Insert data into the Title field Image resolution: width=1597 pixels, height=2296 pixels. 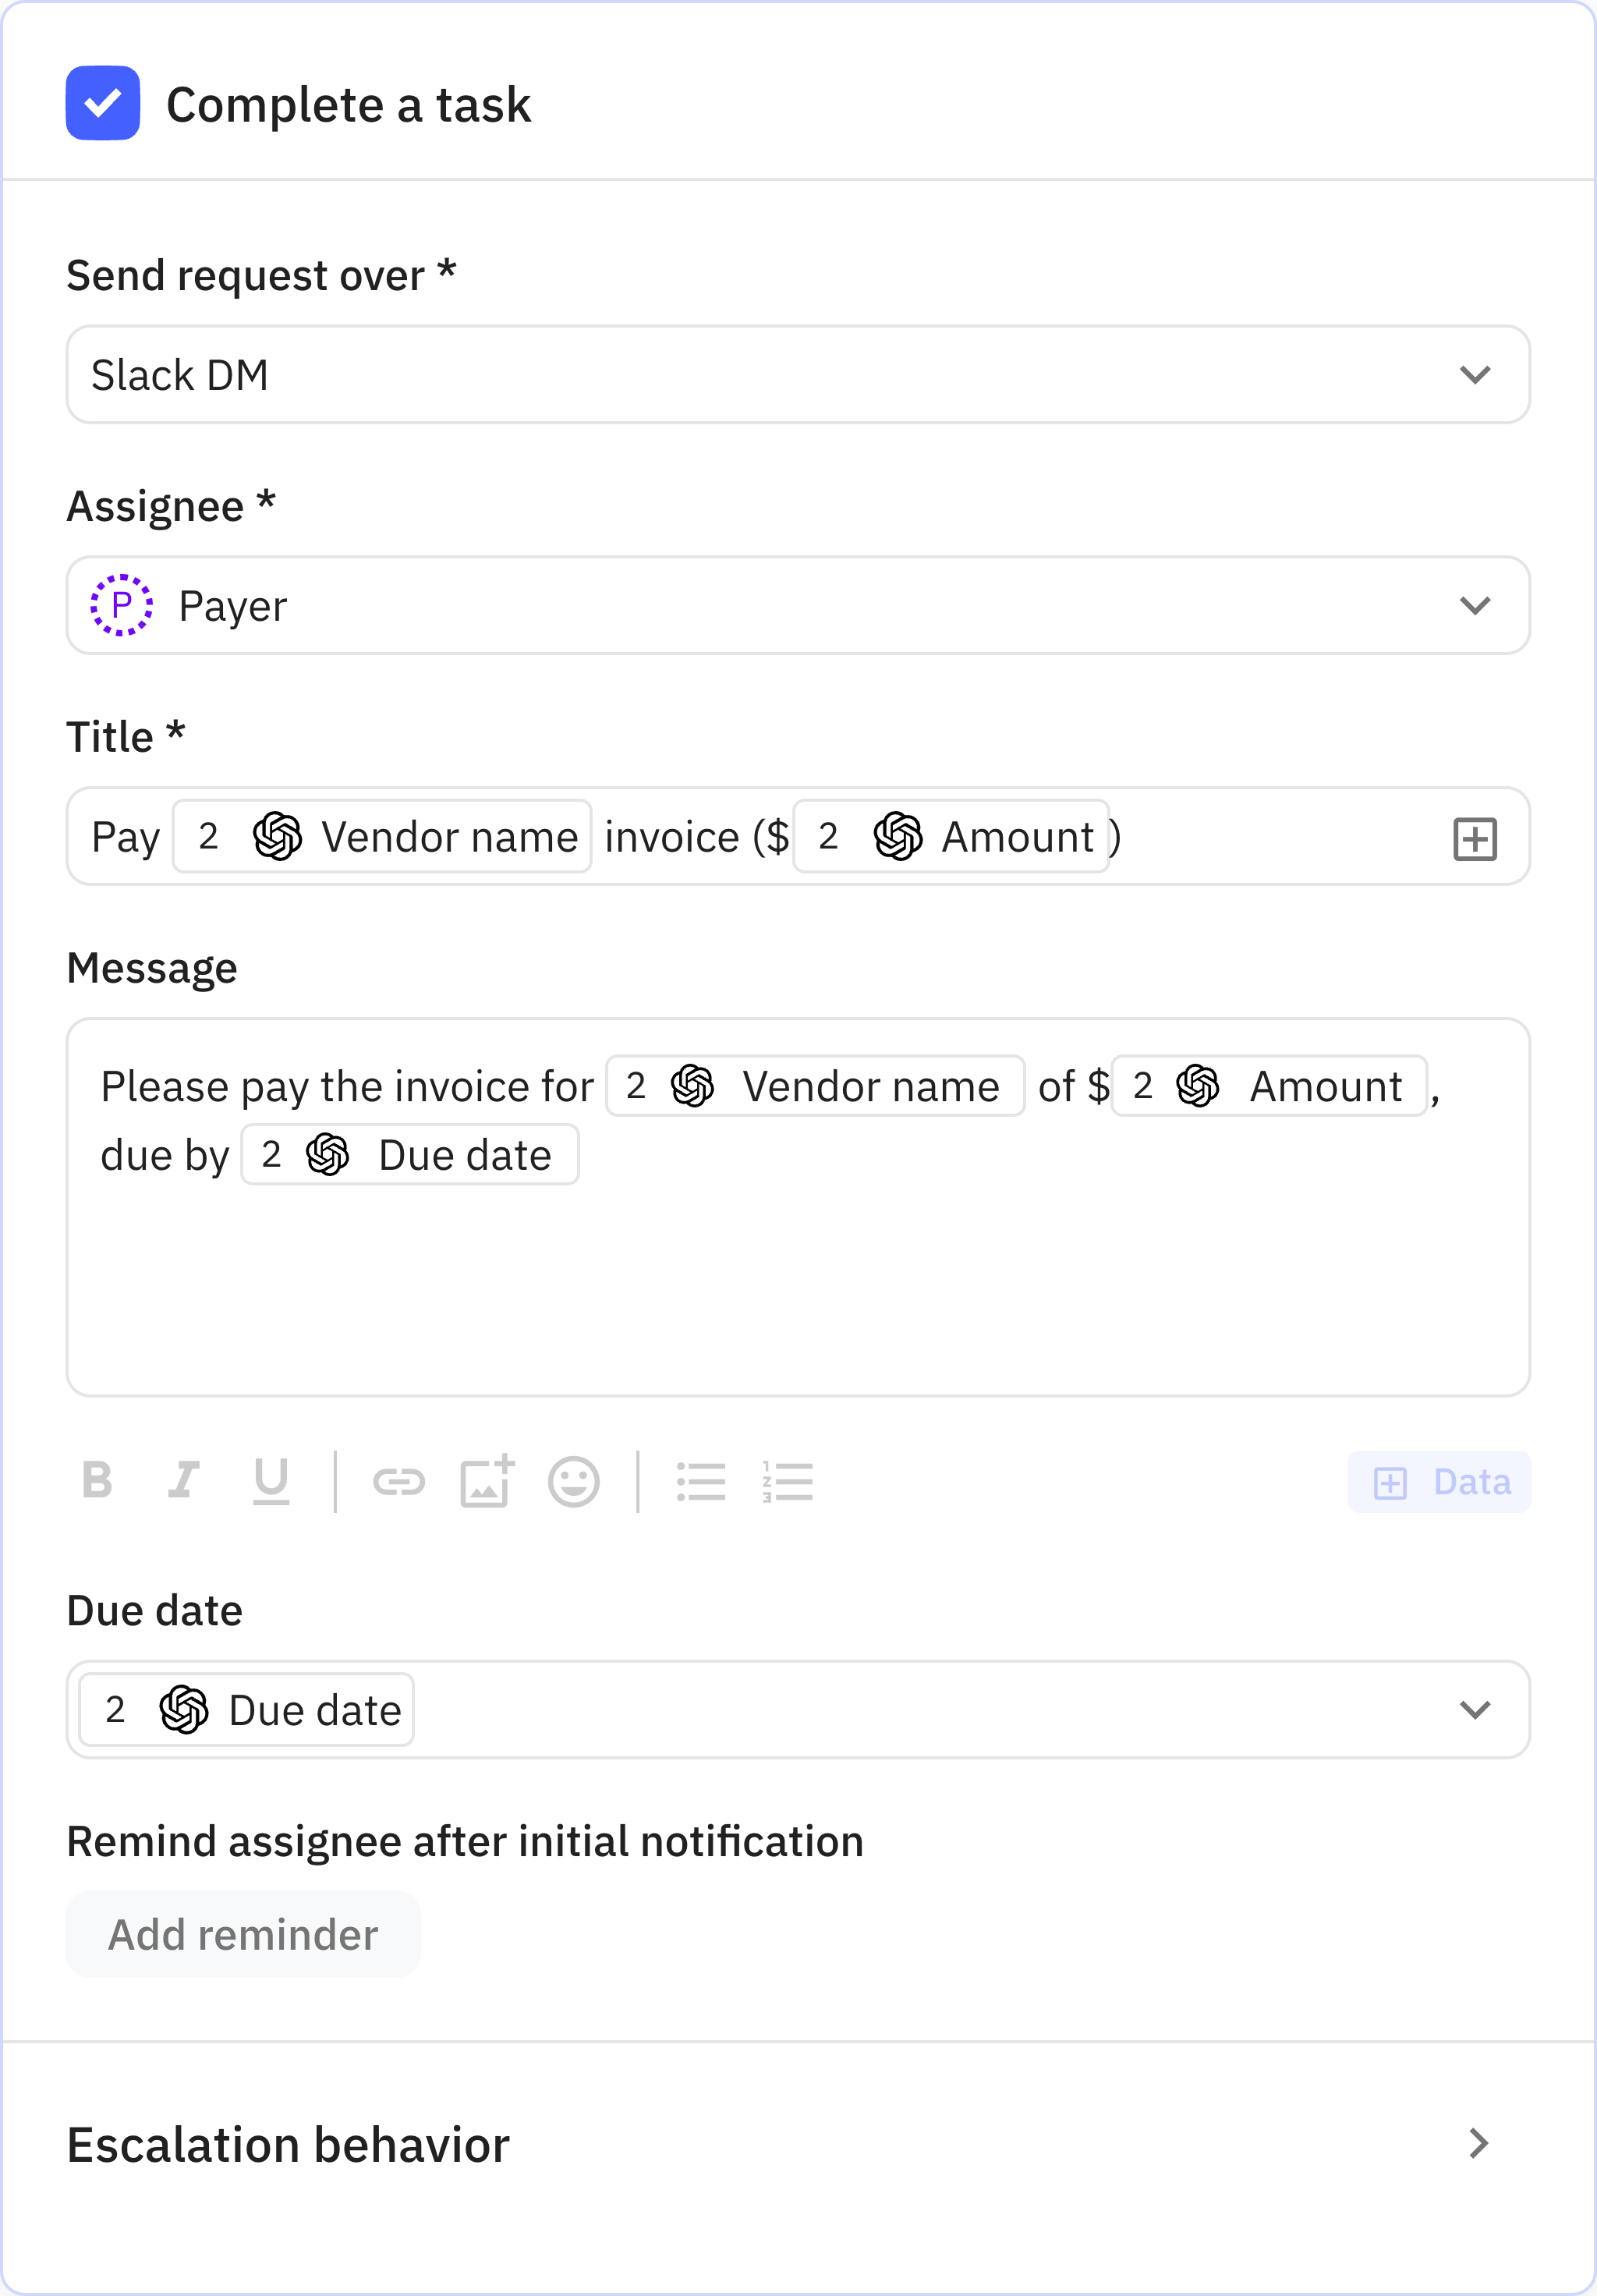(x=1475, y=838)
